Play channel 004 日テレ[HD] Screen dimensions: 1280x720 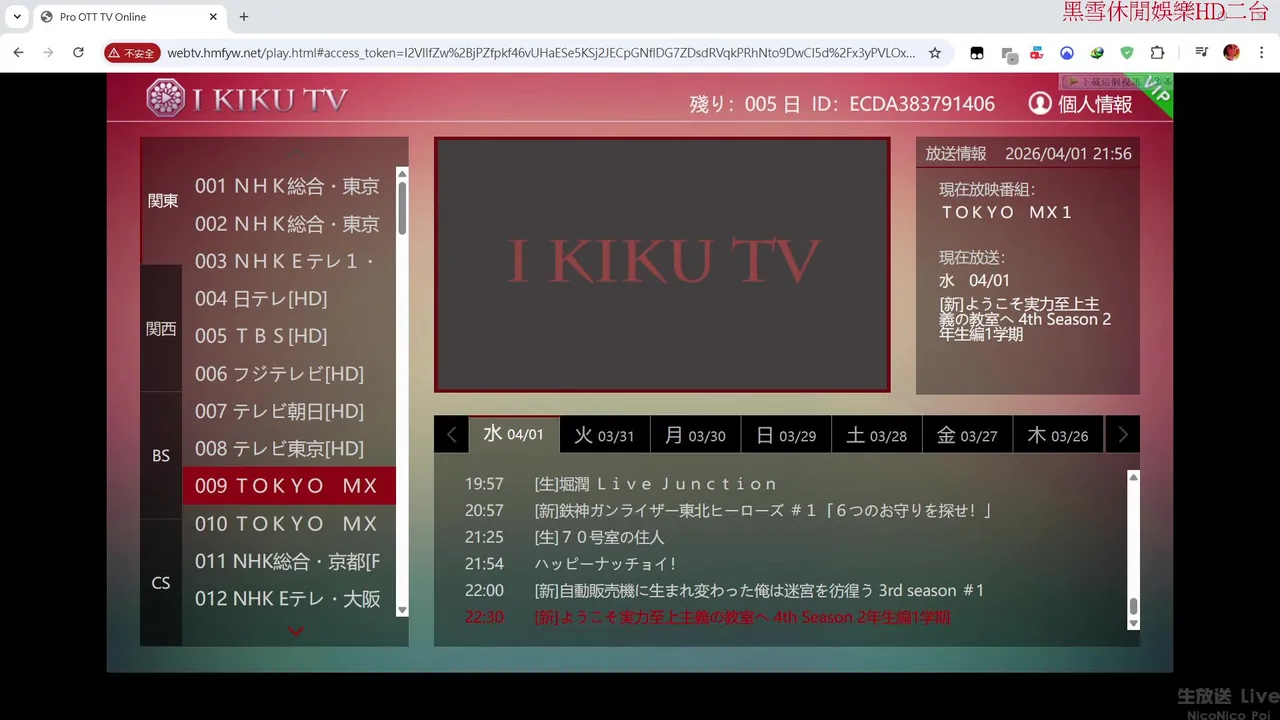[x=289, y=298]
